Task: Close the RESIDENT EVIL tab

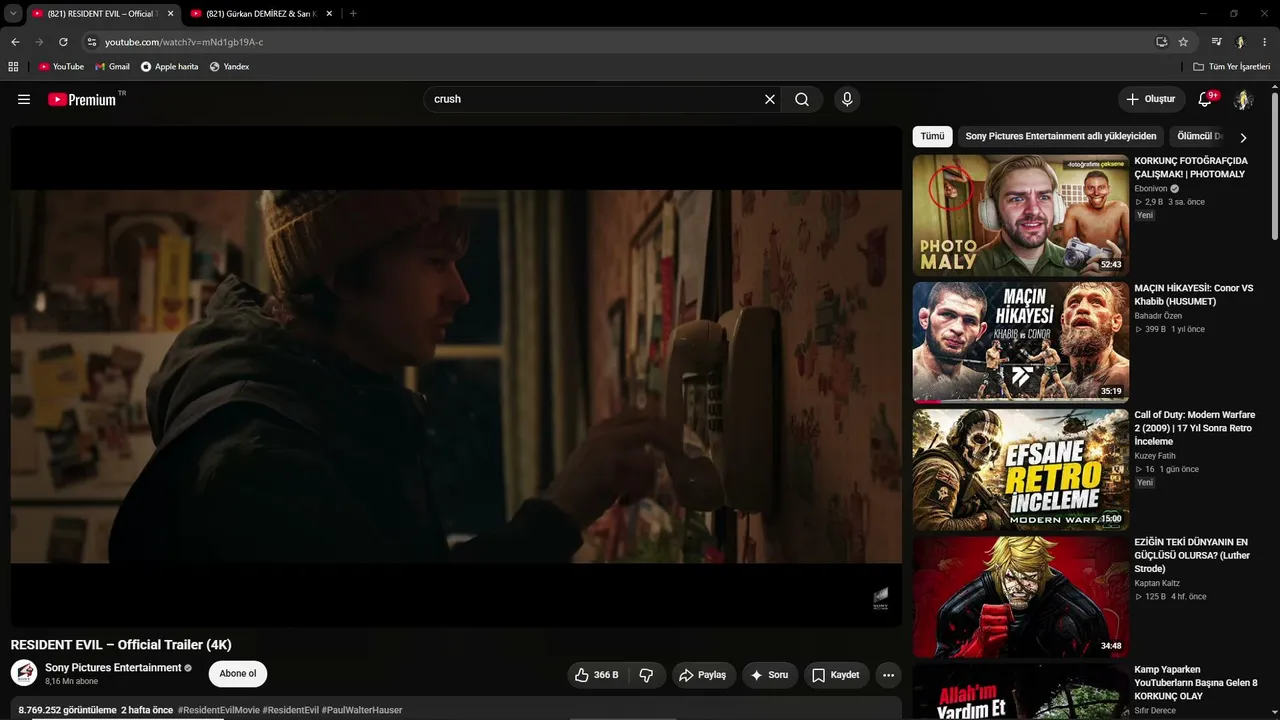Action: pos(170,14)
